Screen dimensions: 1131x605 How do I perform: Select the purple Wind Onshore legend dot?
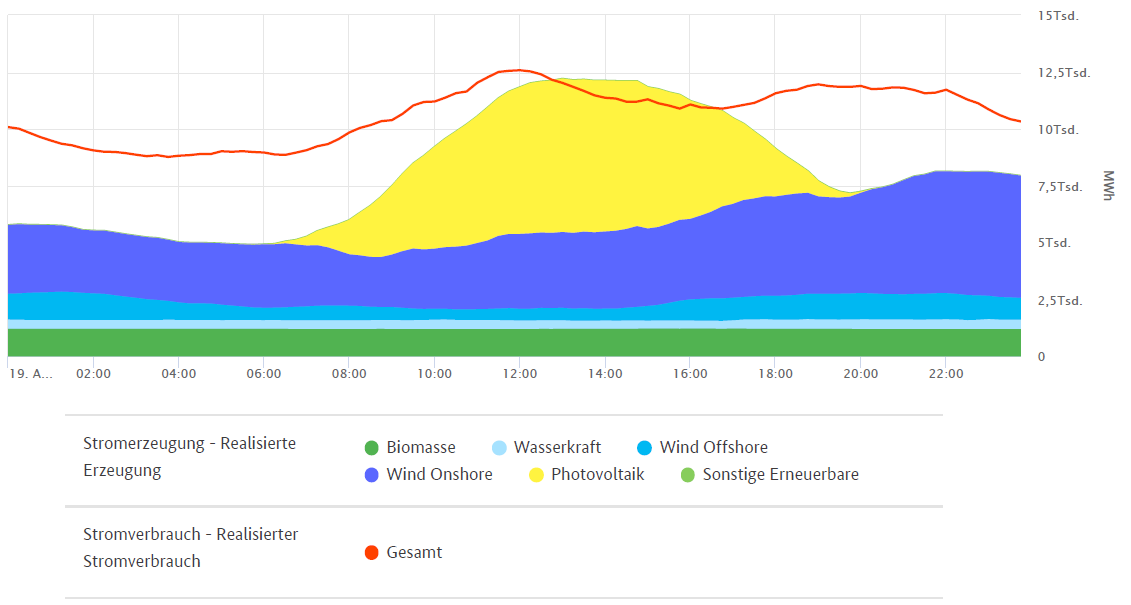coord(373,474)
